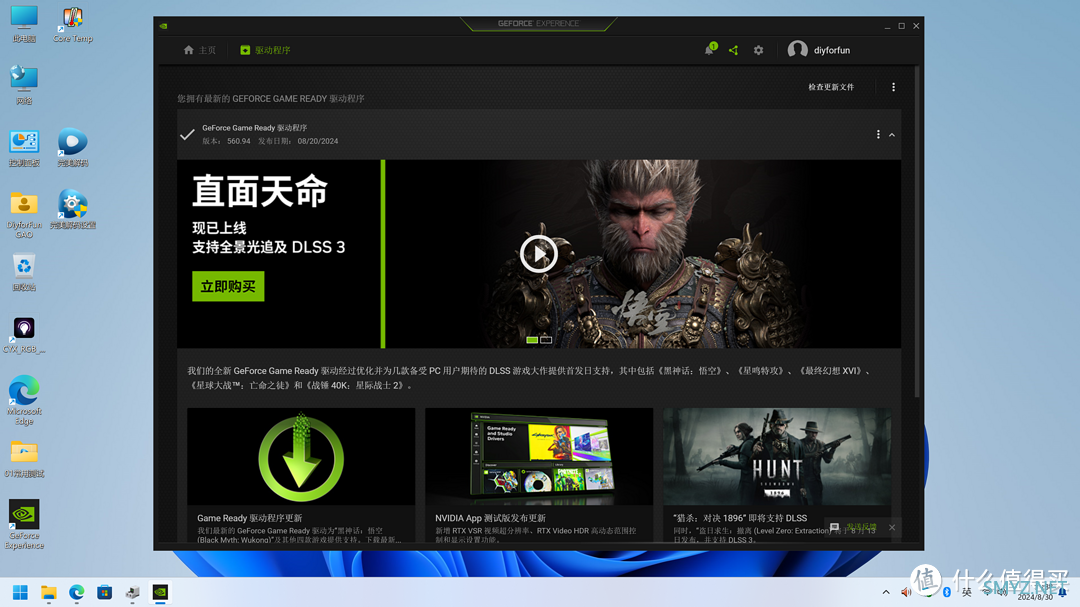Open the 2024/8/30 clock in the tray

click(1035, 593)
